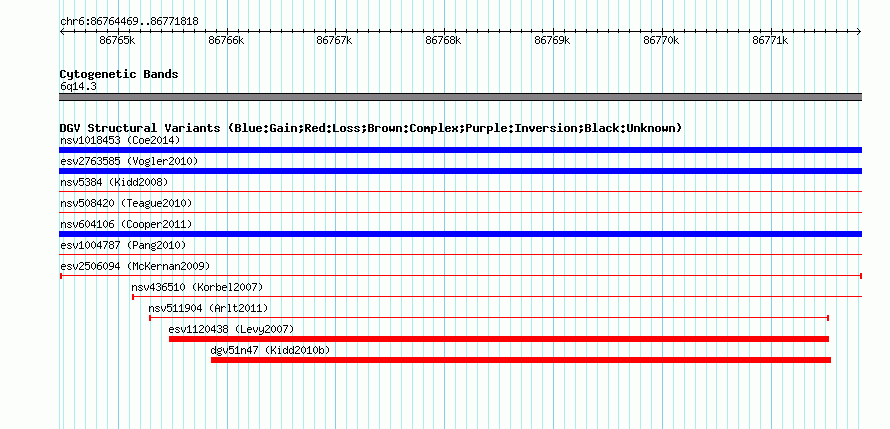Viewport: 890px width, 429px height.
Task: Click the blue esv2763585 gain bar
Action: pyautogui.click(x=460, y=171)
